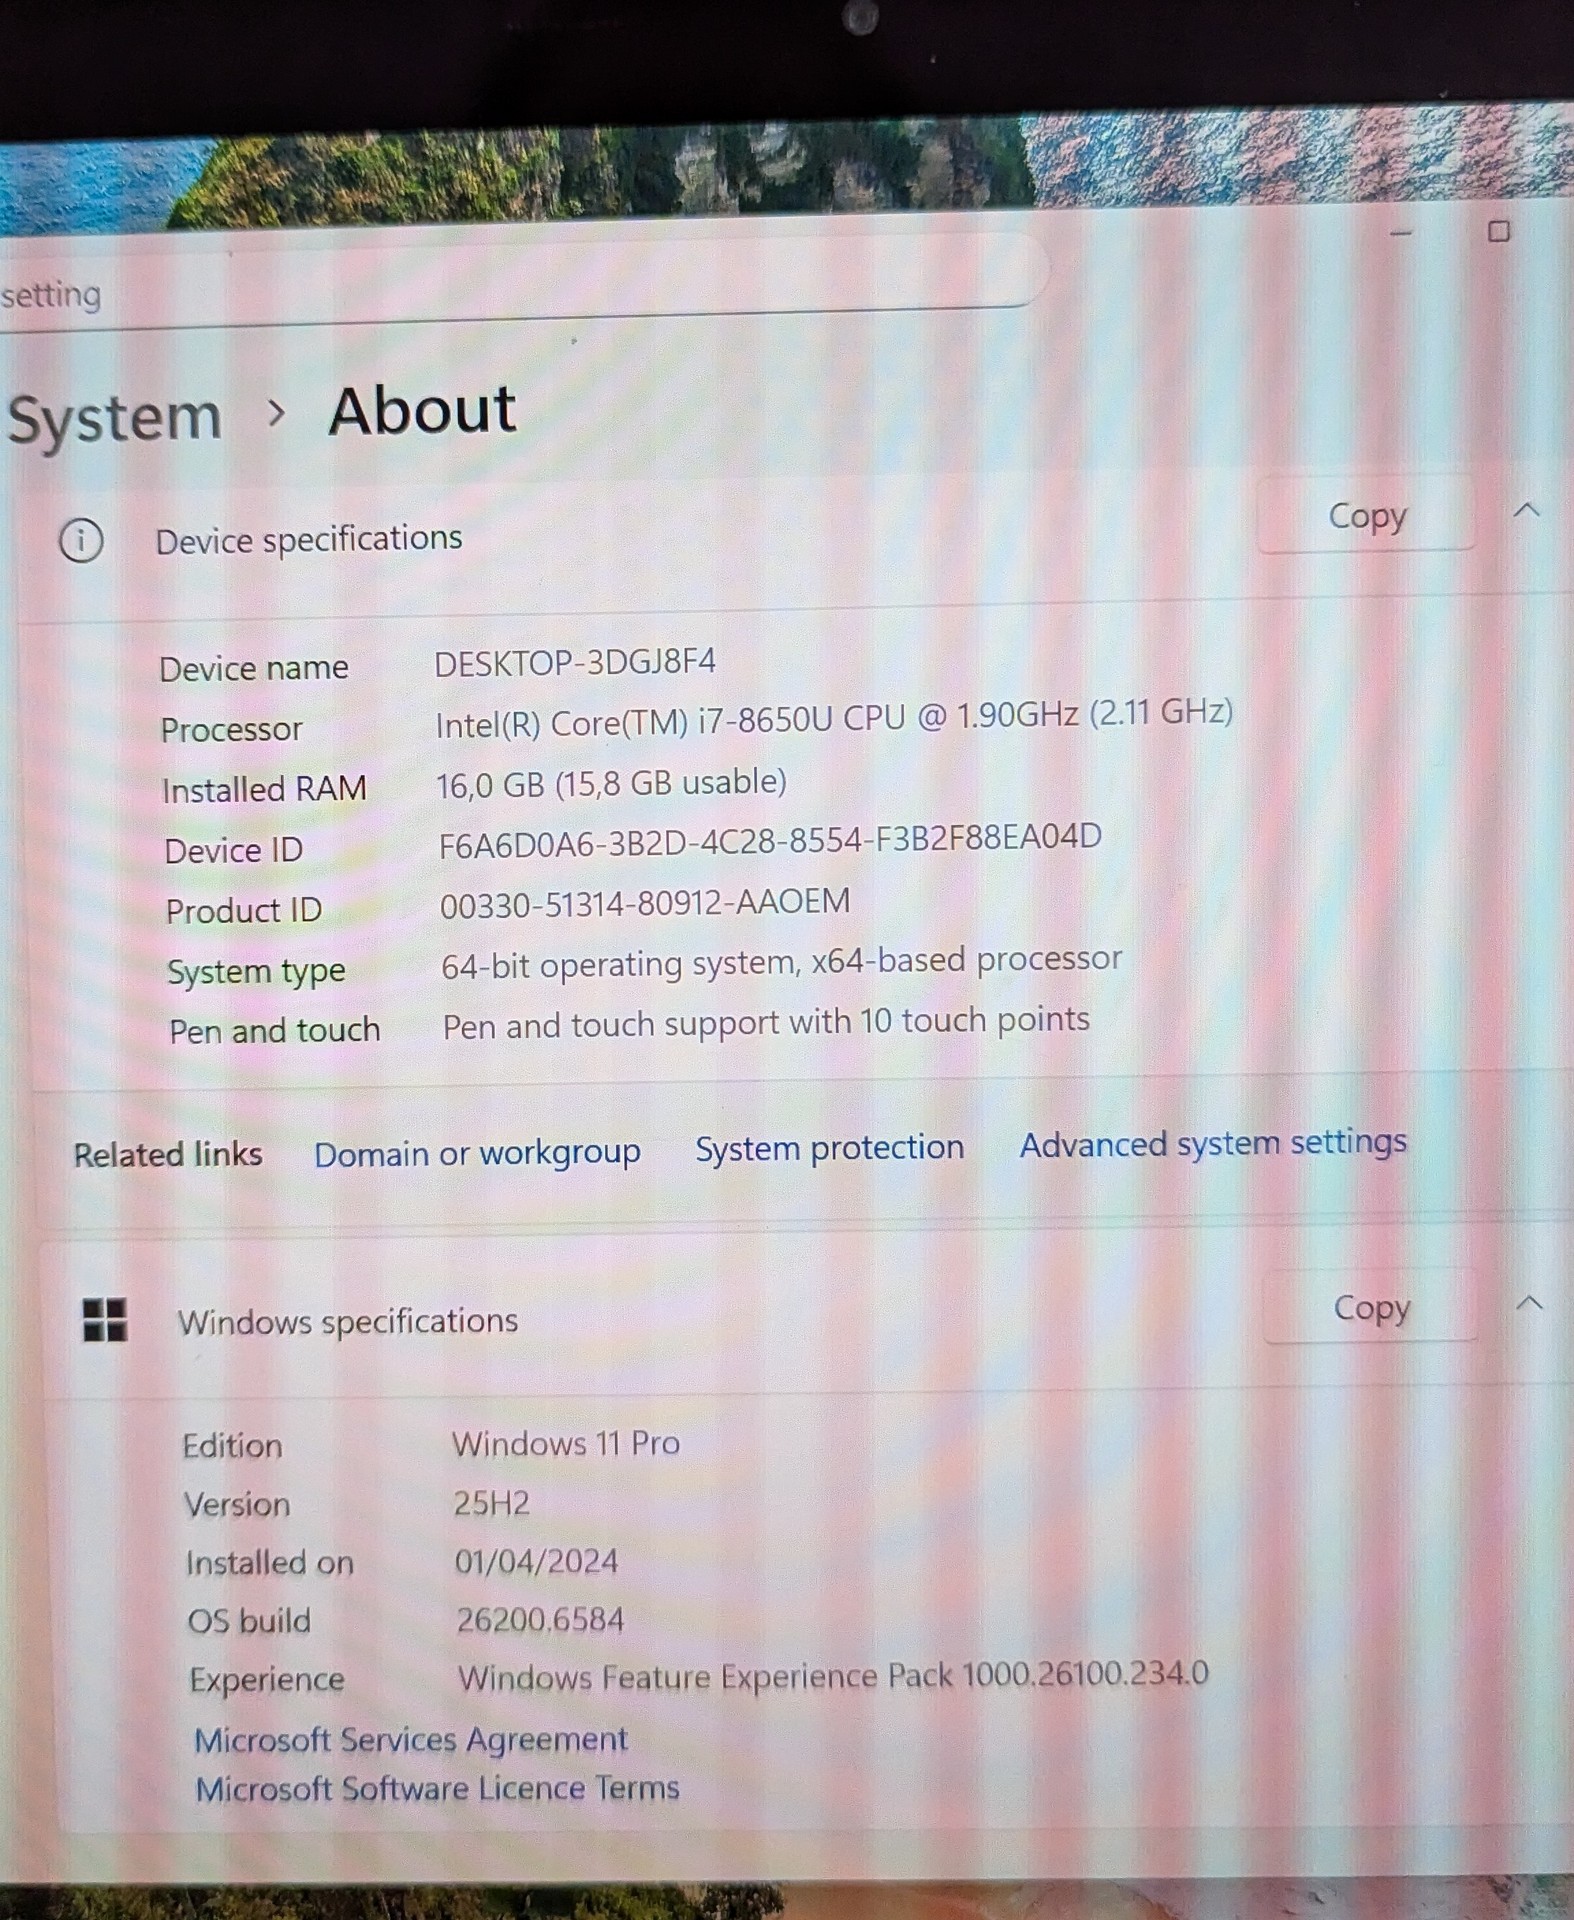Click into the settings search box

[x=500, y=290]
